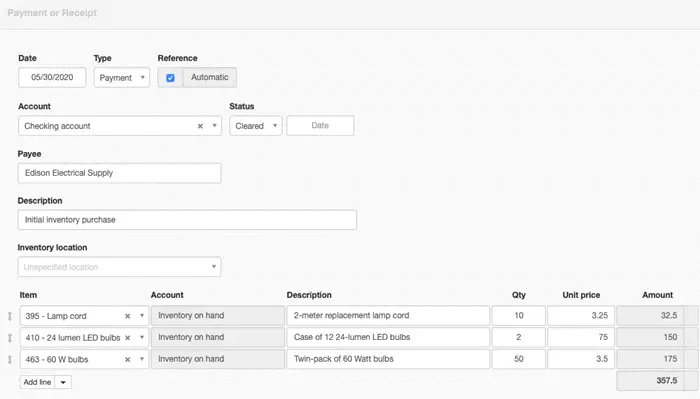Click the Automatic reference label button
Image resolution: width=700 pixels, height=399 pixels.
point(209,78)
